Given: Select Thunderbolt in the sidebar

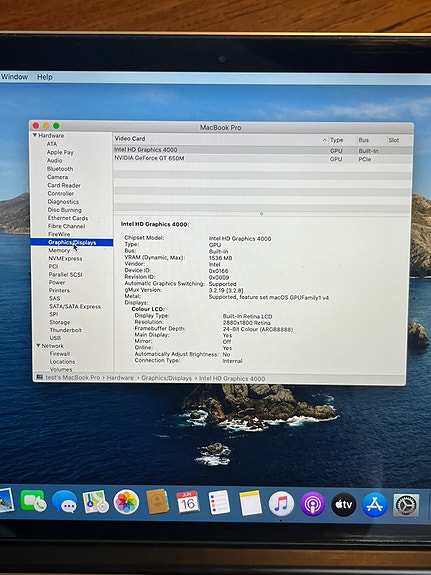Looking at the screenshot, I should tap(66, 330).
